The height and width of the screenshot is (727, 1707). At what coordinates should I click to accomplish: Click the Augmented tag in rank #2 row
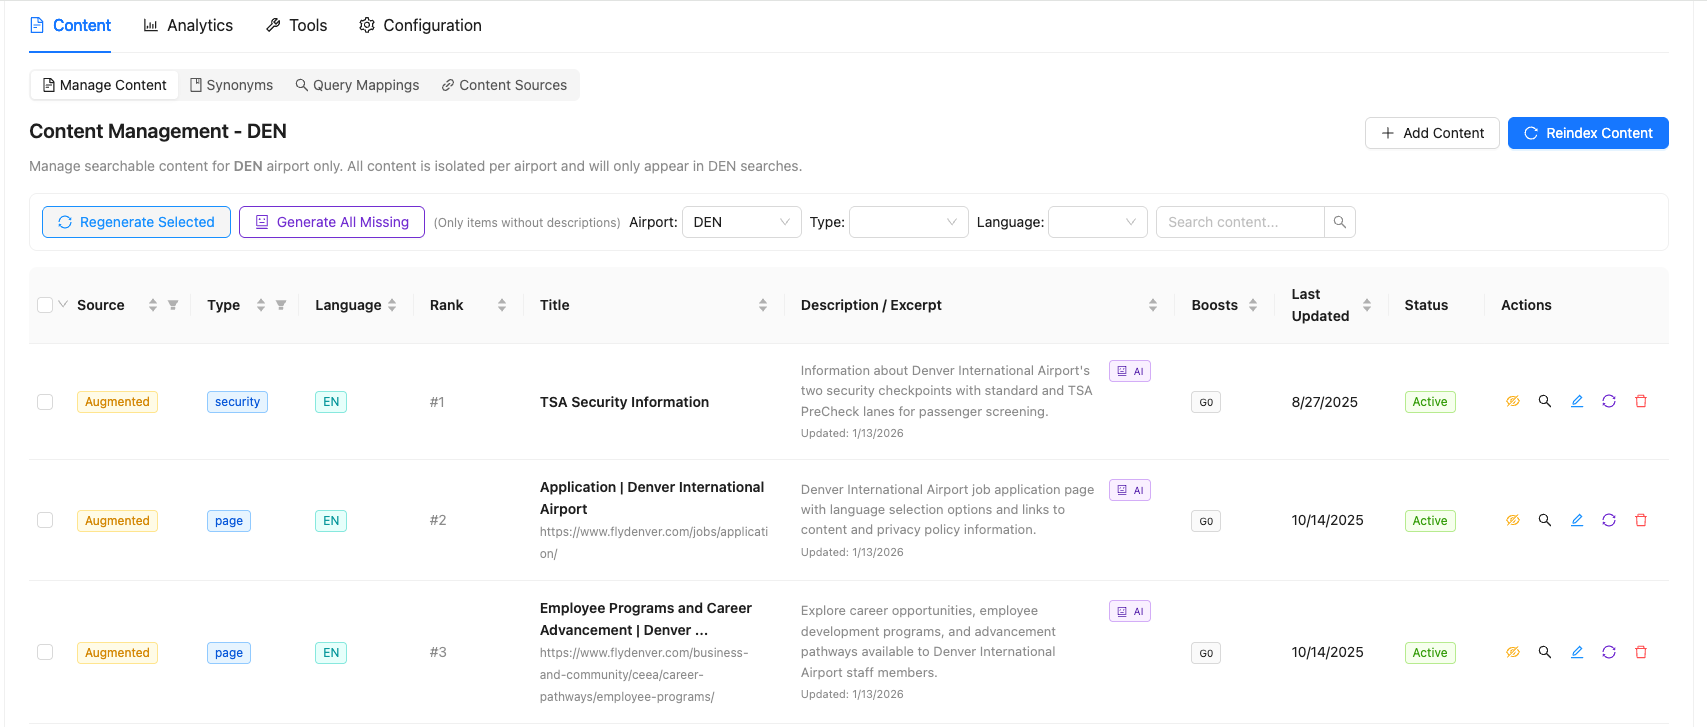coord(117,521)
